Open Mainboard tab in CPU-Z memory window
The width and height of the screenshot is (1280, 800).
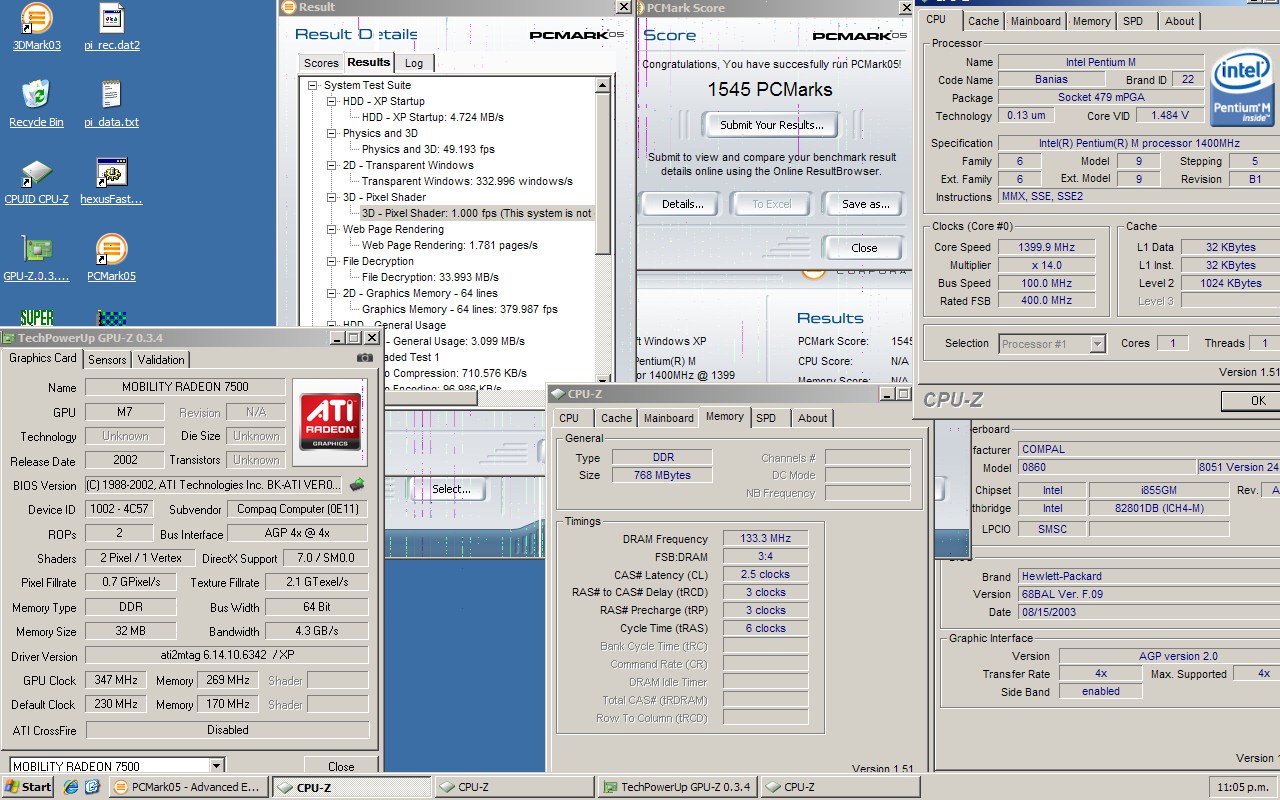click(668, 418)
